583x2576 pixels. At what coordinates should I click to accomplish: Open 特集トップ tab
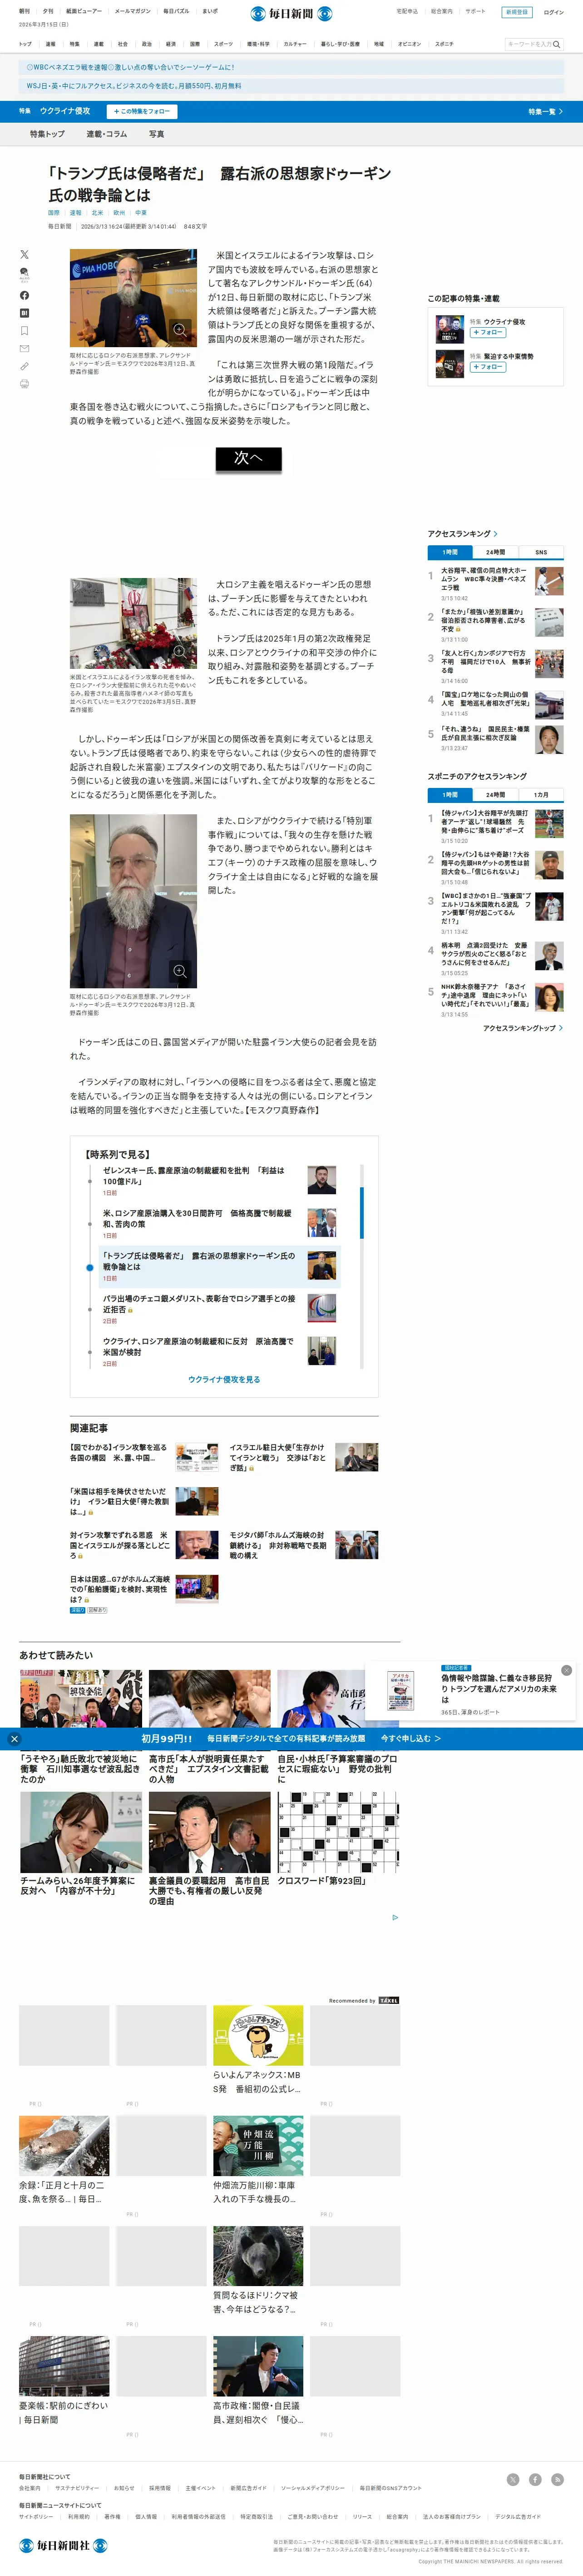[47, 134]
